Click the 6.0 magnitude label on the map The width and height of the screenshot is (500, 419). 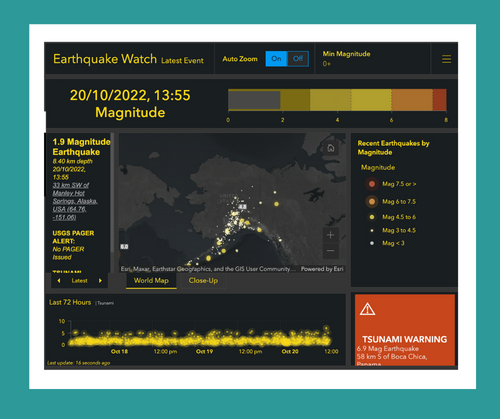(x=124, y=247)
